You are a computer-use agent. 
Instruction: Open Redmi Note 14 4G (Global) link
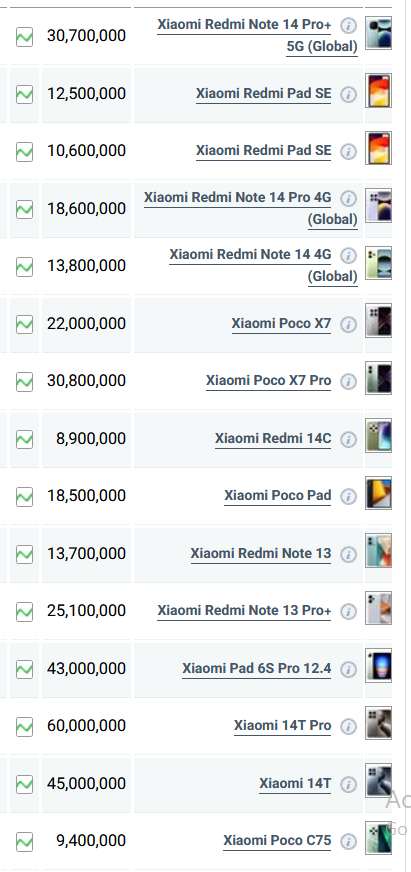(264, 265)
